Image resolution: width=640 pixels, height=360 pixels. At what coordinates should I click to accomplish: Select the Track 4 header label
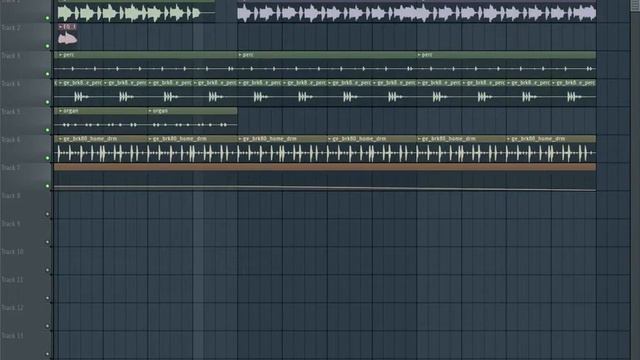(x=11, y=84)
